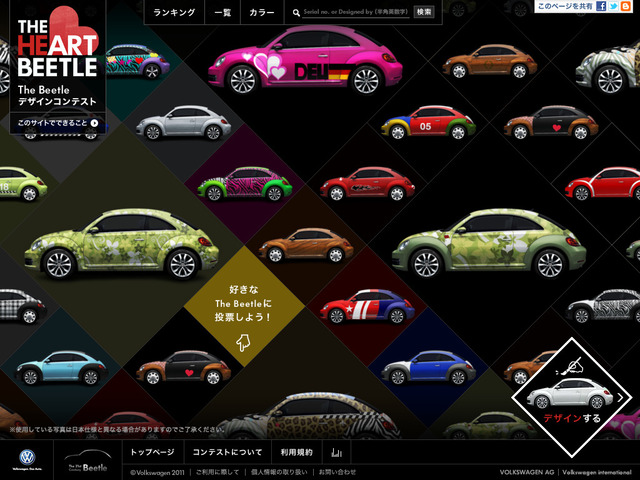Screen dimensions: 640x480
Task: Click the paintbrush design icon
Action: (x=570, y=366)
